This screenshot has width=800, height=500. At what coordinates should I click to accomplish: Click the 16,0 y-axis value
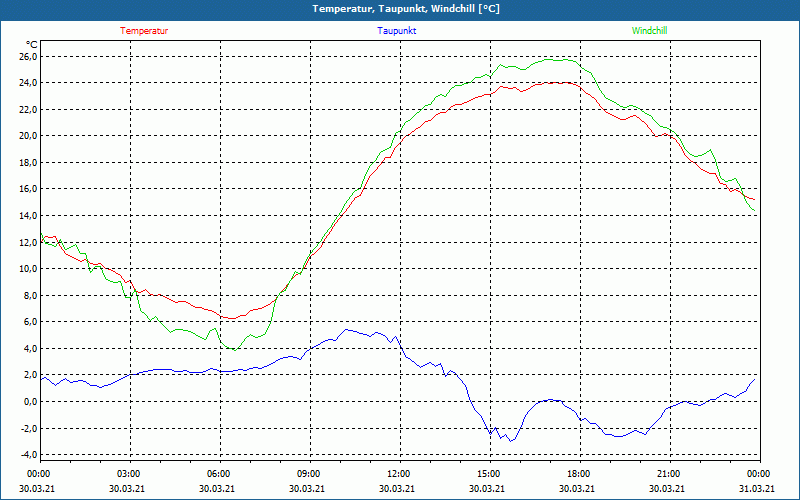pos(28,189)
